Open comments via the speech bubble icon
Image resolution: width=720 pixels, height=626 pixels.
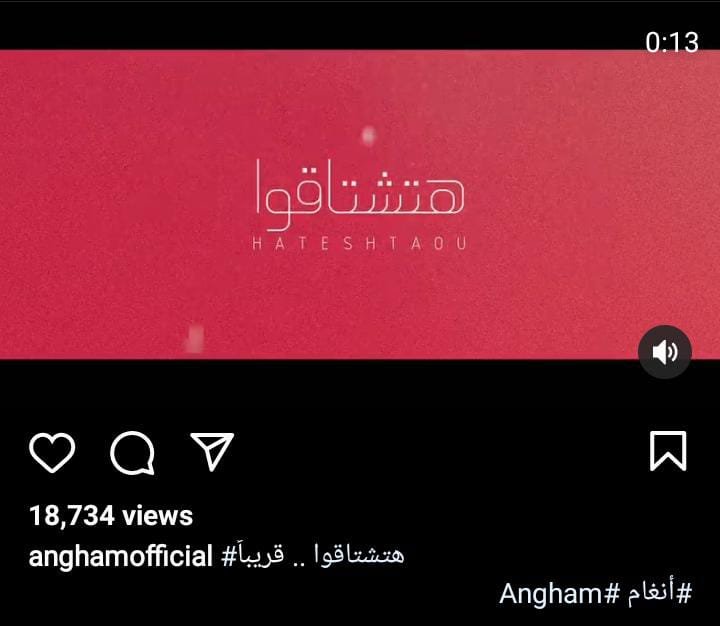[132, 453]
